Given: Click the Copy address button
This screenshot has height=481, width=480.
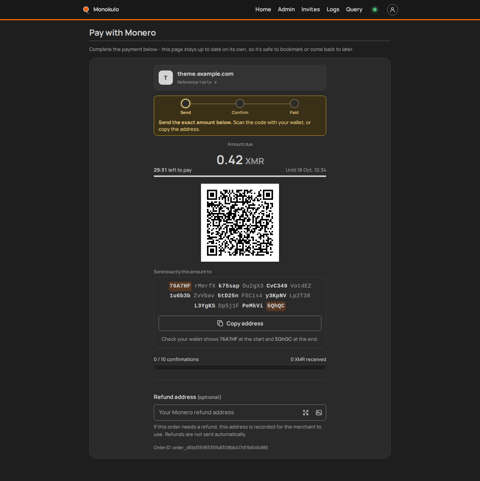Looking at the screenshot, I should pos(240,323).
